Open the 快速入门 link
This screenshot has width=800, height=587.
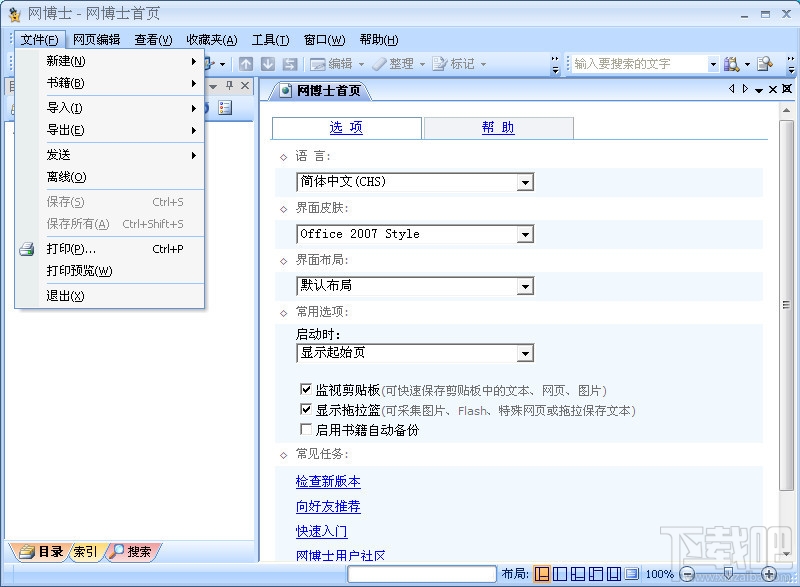tap(320, 531)
